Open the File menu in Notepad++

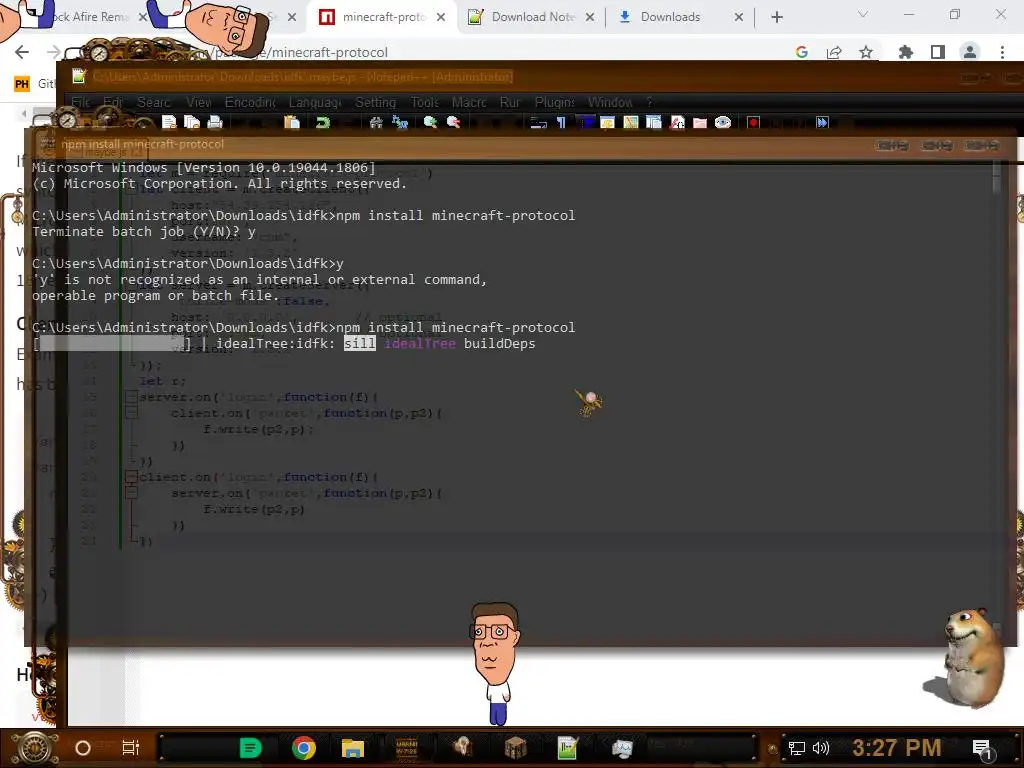(80, 103)
